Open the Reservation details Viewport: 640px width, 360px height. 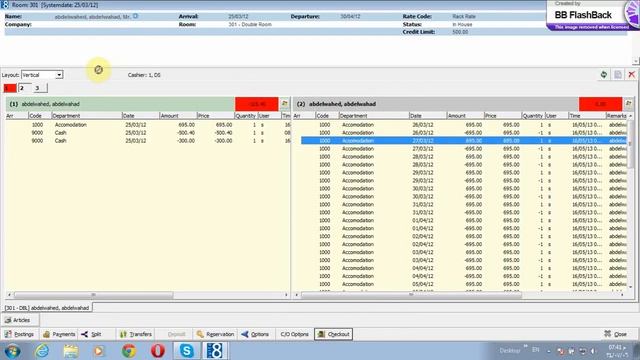[215, 334]
